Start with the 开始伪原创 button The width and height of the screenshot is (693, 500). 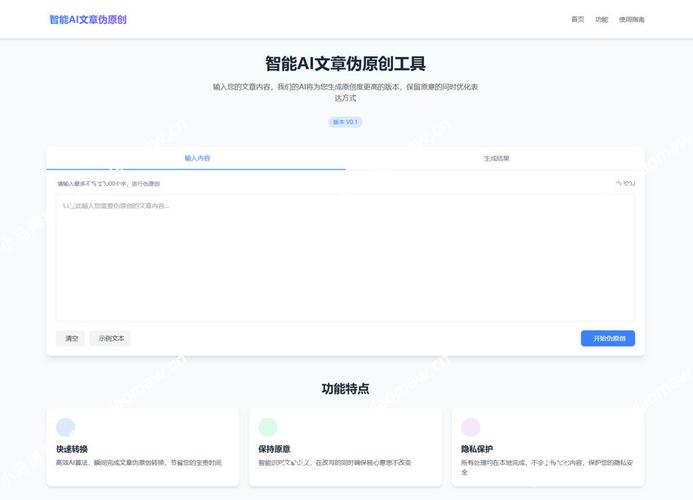pyautogui.click(x=608, y=338)
